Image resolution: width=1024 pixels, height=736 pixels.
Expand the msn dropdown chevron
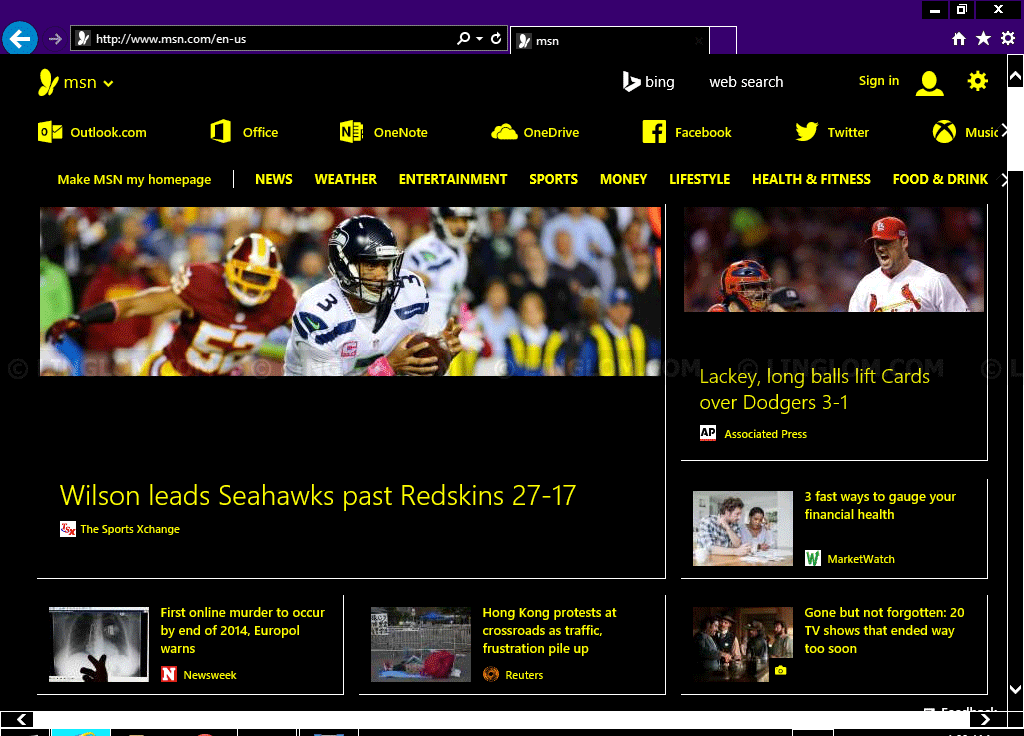[108, 84]
